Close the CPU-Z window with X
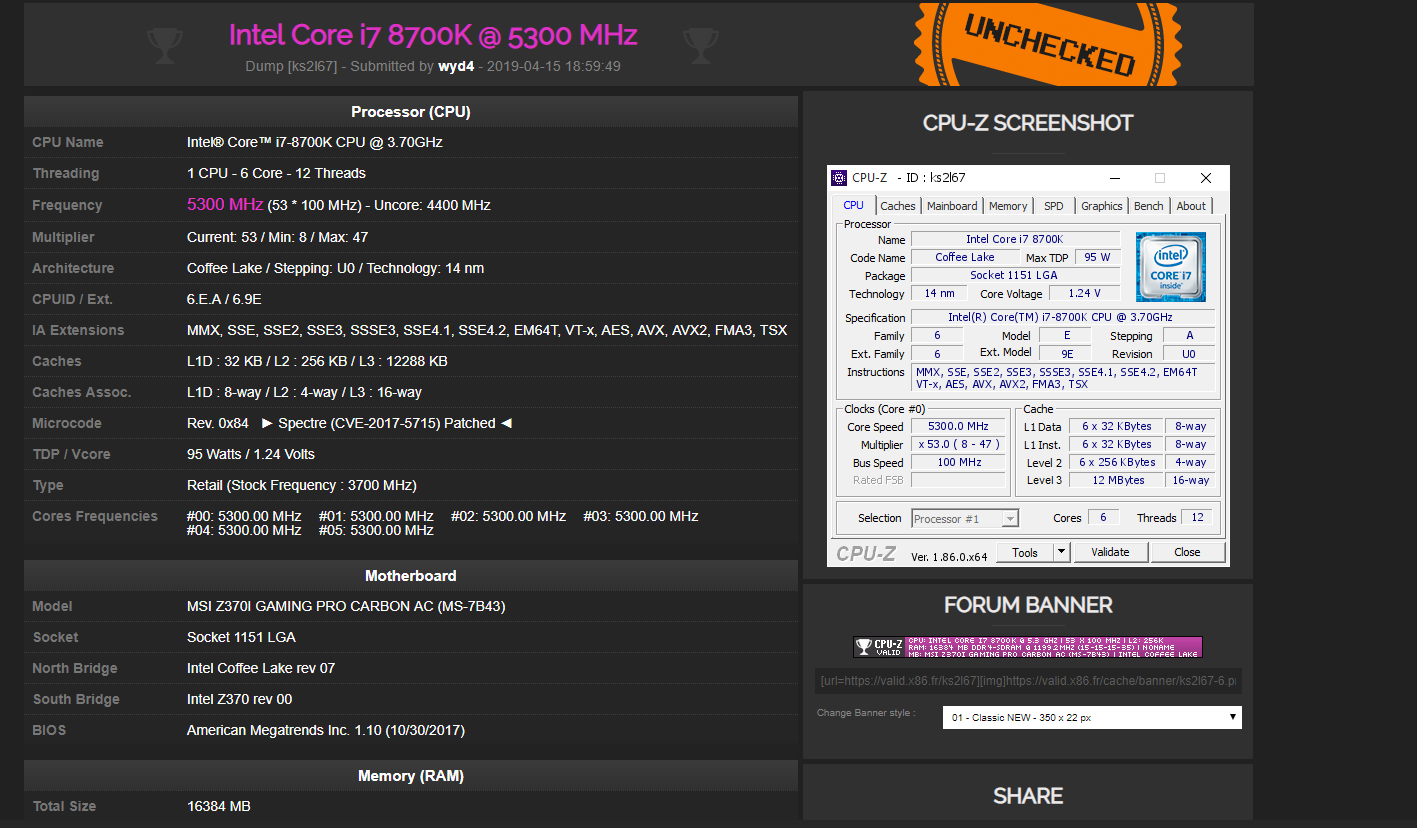 pos(1206,178)
